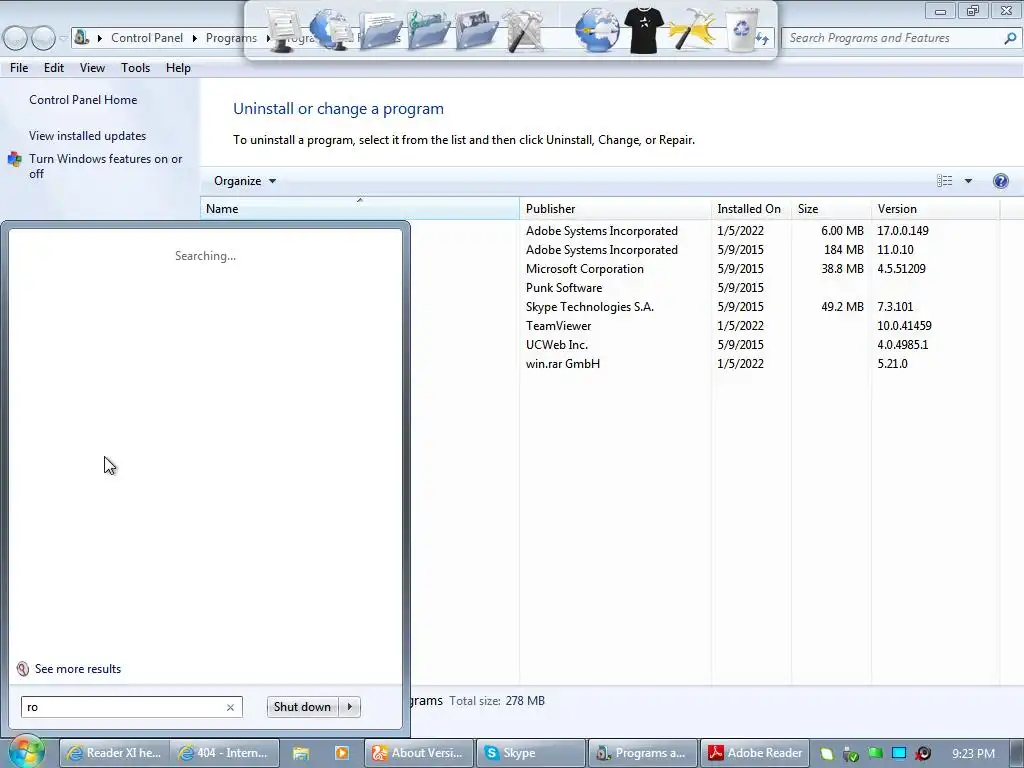The image size is (1024, 768).
Task: Expand the arrow after Control Panel breadcrumb
Action: (195, 38)
